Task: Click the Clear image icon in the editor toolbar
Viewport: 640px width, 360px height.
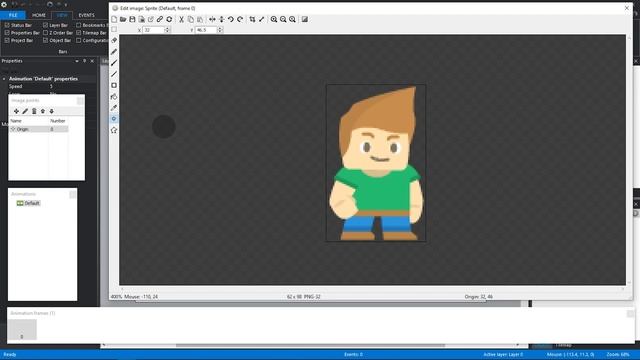Action: [x=114, y=19]
